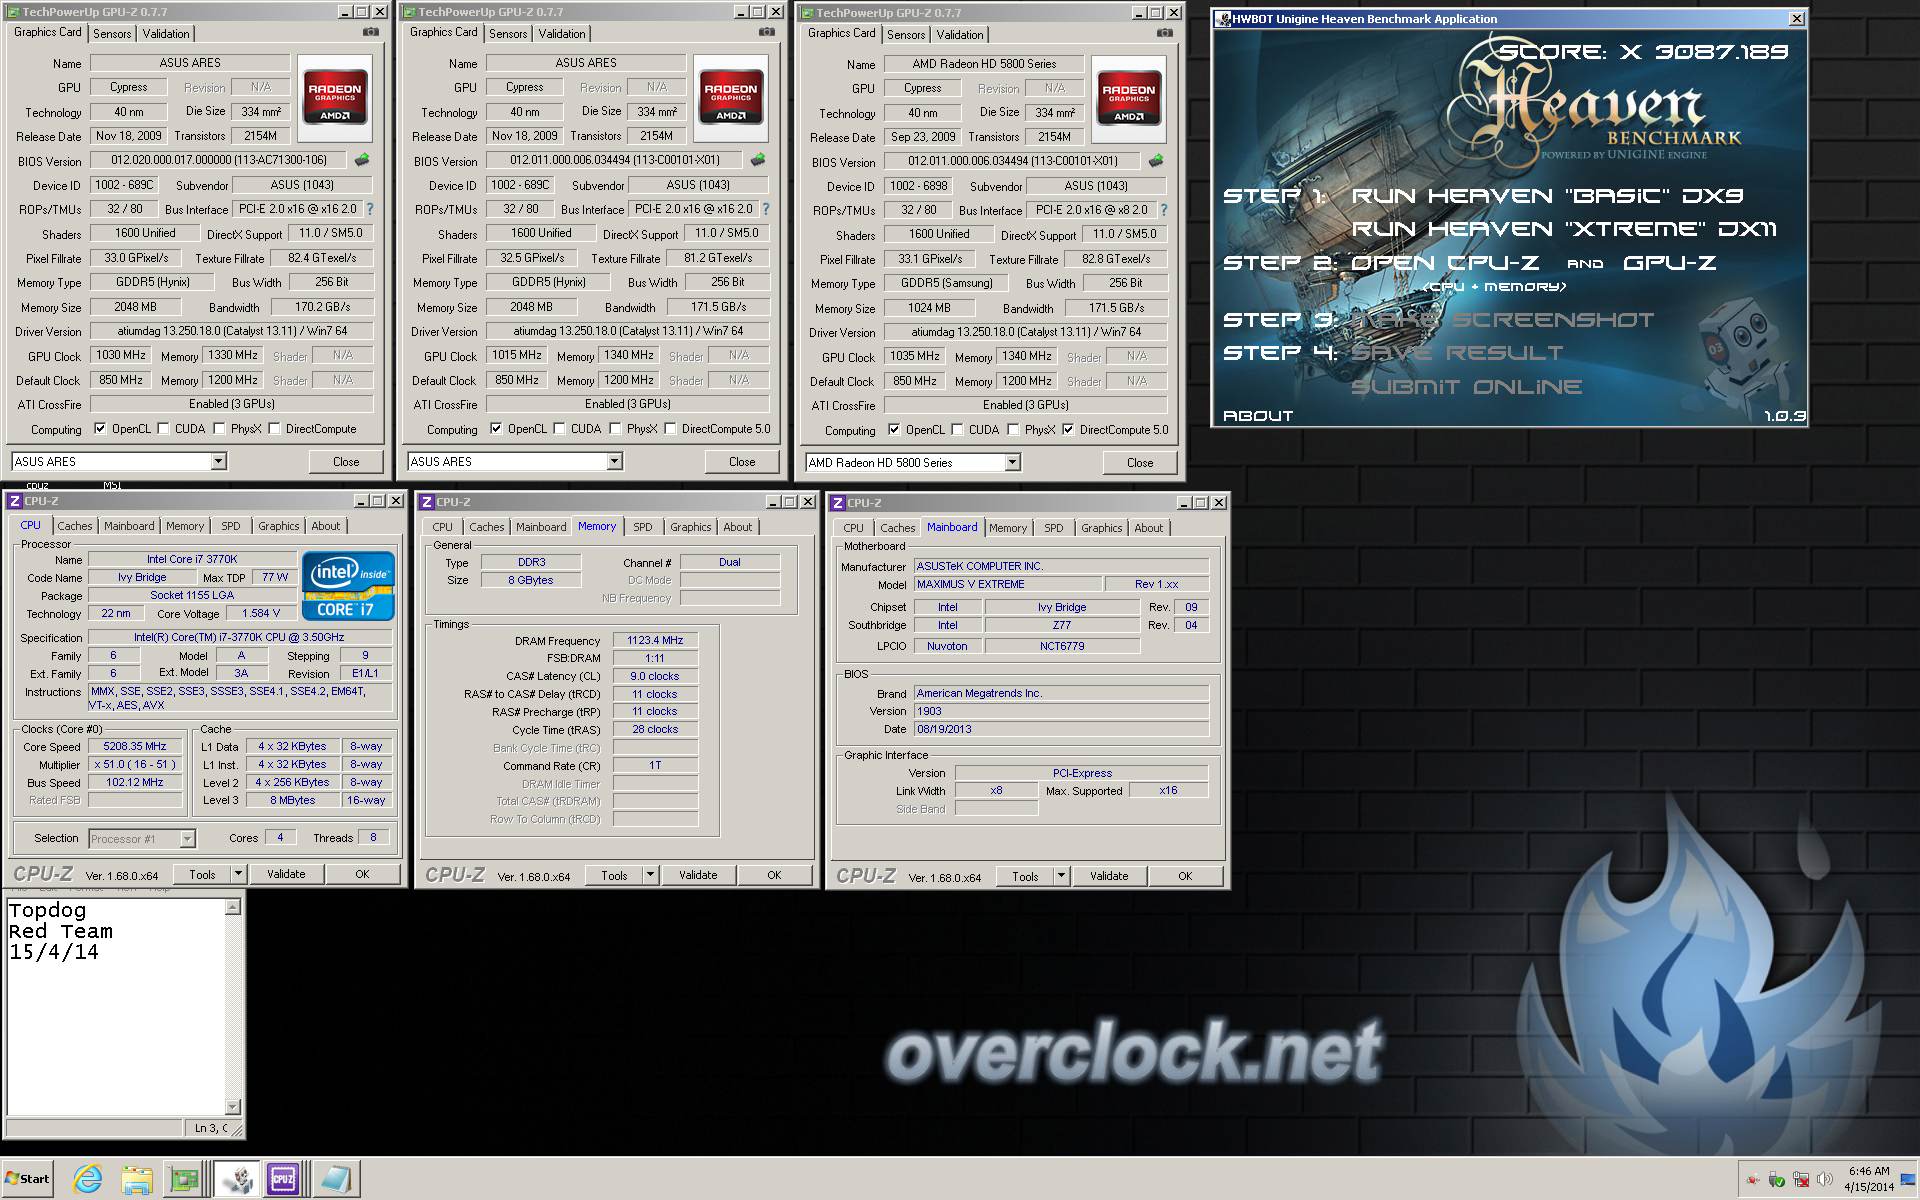Click the HWBOT Heaven window title icon
The image size is (1920, 1200).
click(x=1224, y=19)
